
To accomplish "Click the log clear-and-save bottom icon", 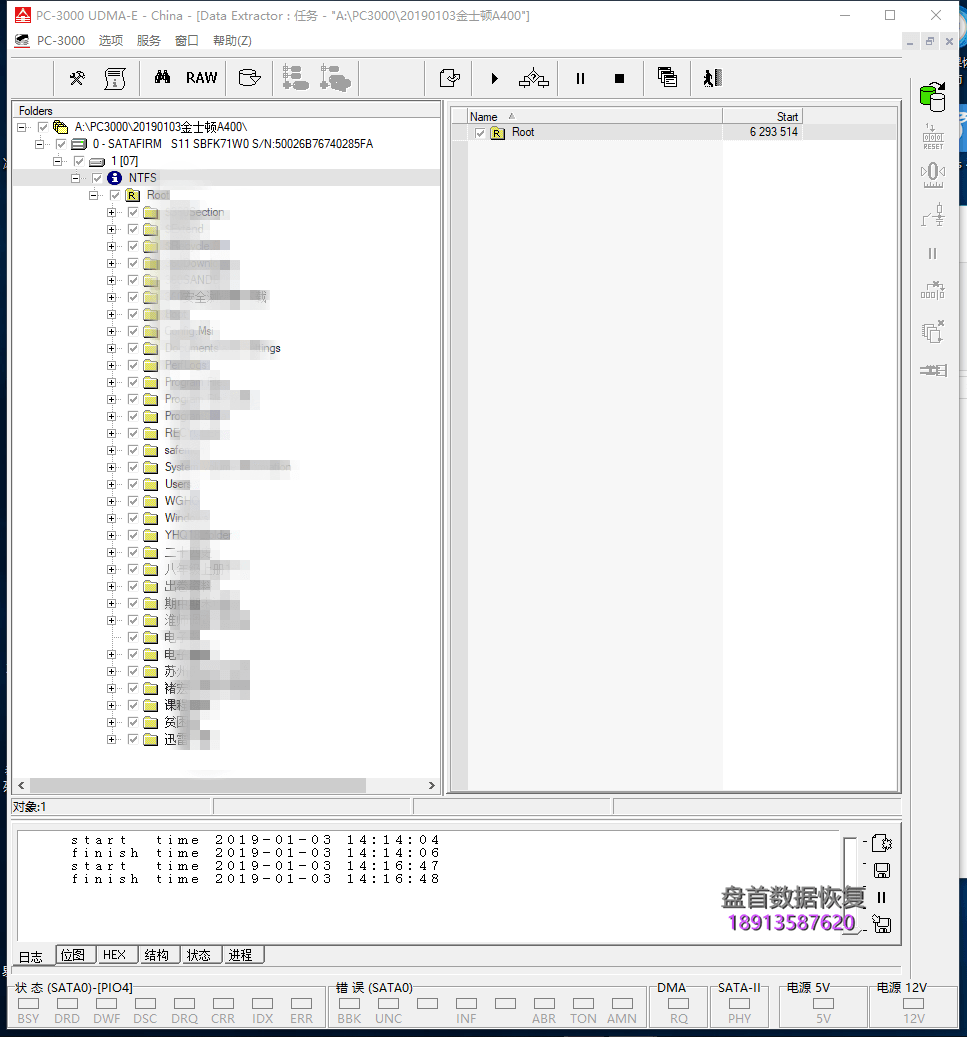I will click(882, 924).
